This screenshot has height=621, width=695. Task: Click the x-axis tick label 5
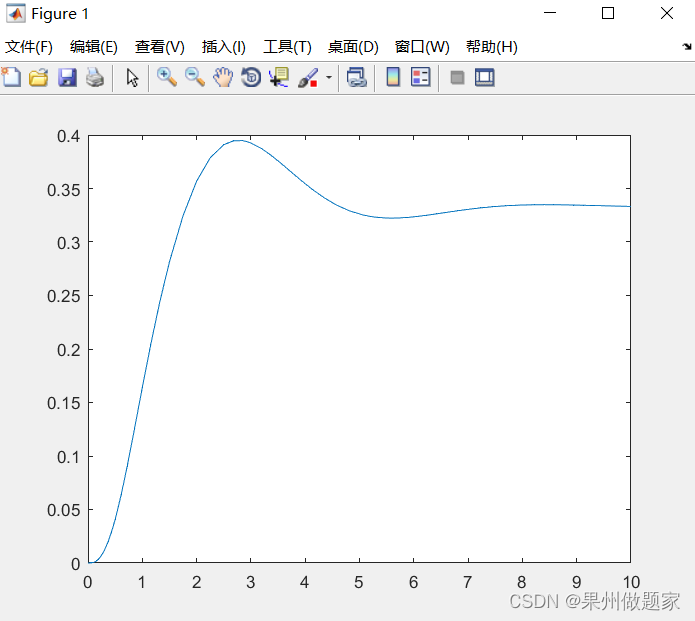(x=359, y=582)
